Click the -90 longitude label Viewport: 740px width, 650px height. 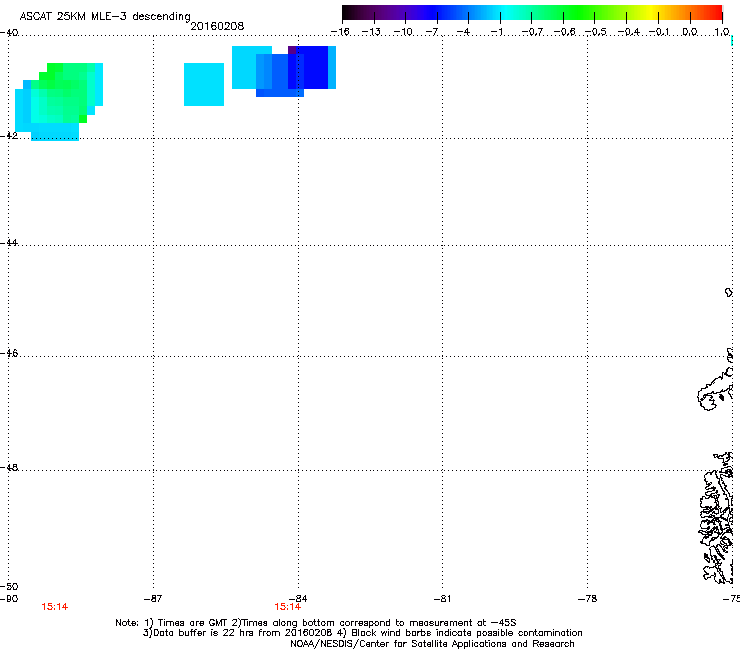coord(9,599)
